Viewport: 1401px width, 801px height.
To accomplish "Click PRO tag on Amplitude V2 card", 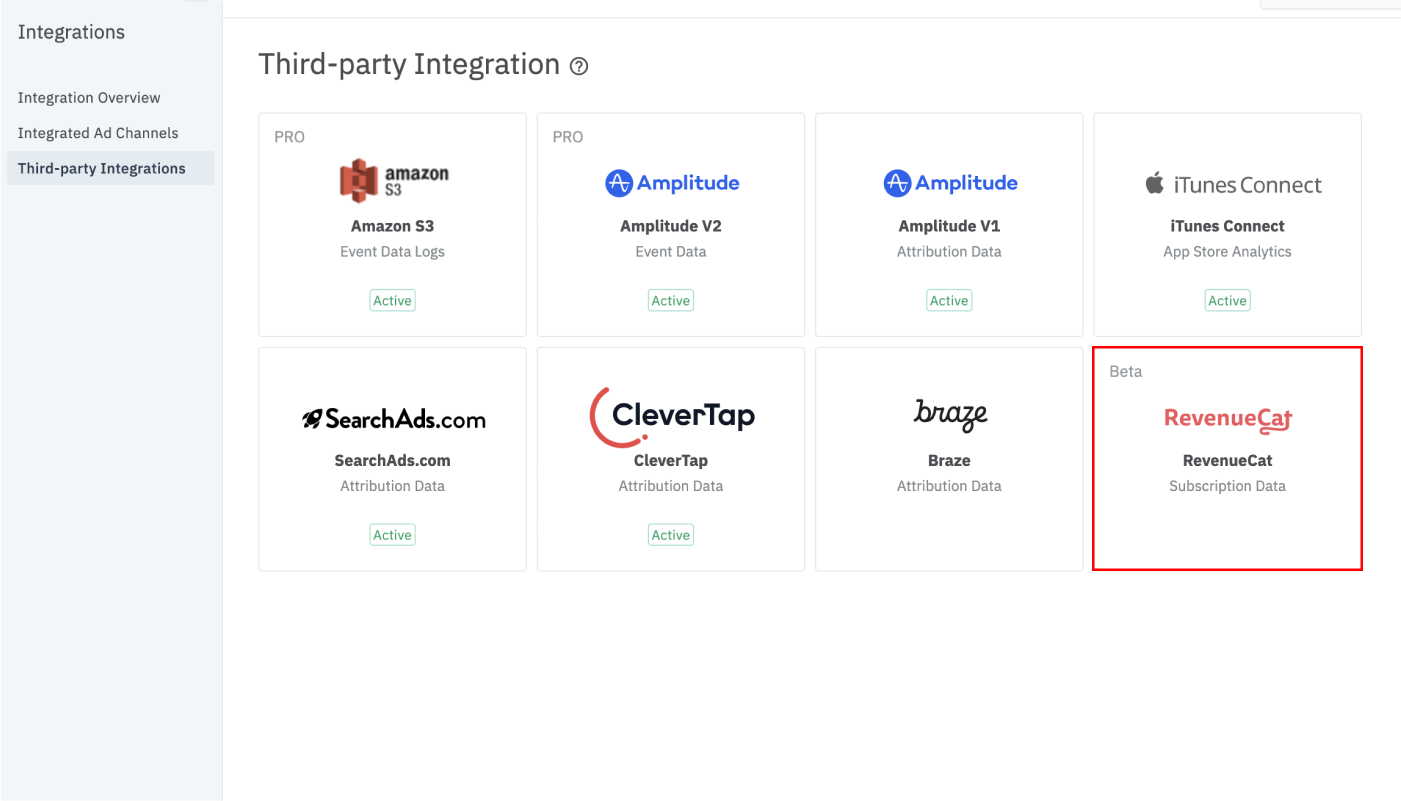I will (x=568, y=137).
